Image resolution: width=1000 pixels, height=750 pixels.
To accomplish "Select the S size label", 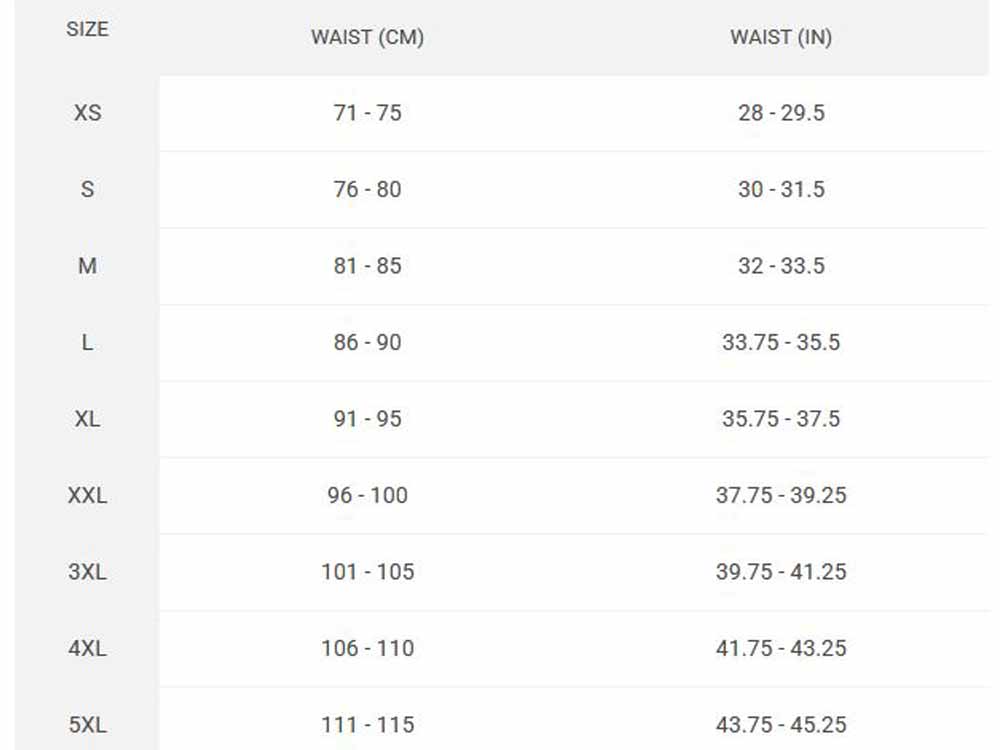I will (87, 189).
